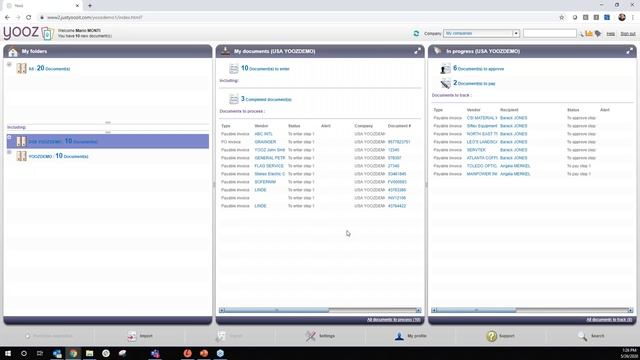Sort My documents by Vendor column
Screen dimensions: 640x360
(x=261, y=126)
